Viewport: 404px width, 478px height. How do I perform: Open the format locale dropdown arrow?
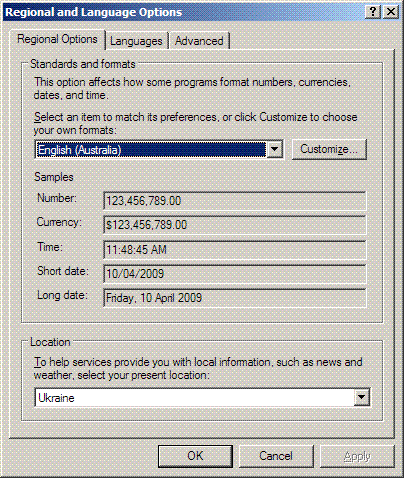coord(275,149)
